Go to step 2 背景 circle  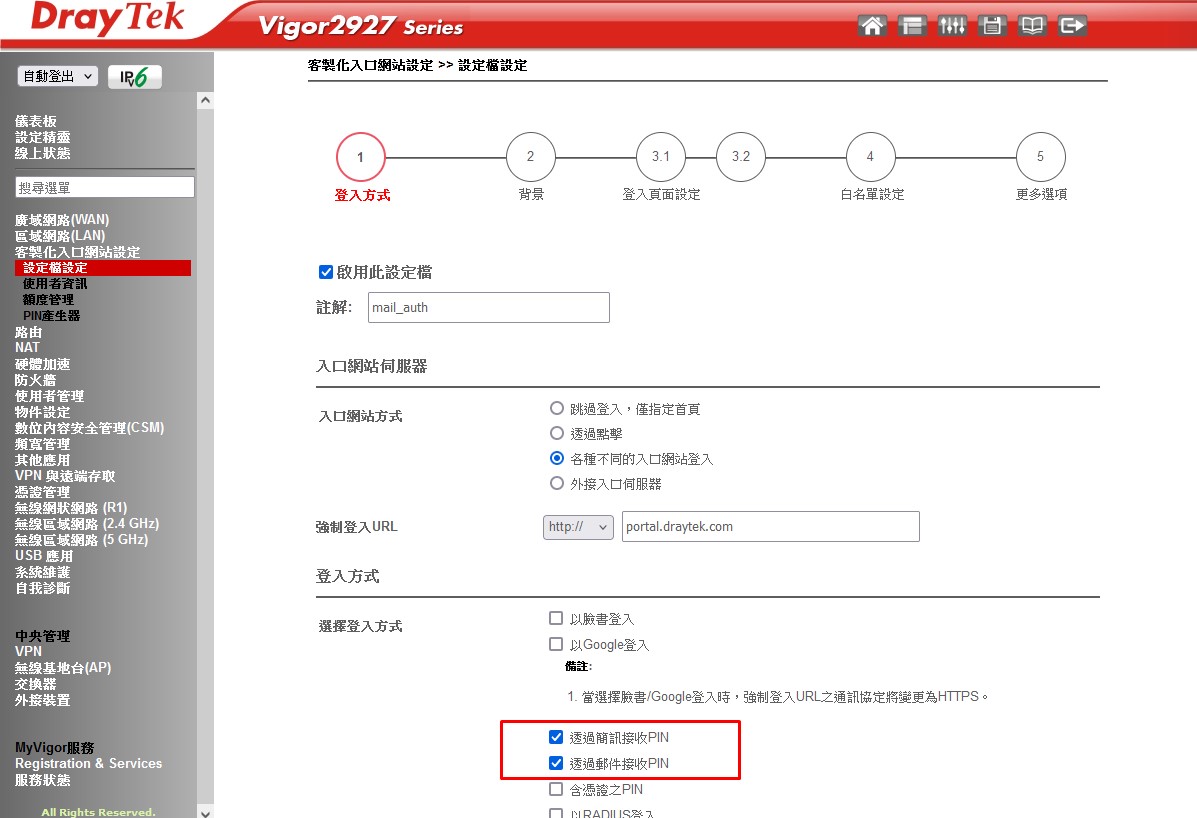tap(530, 157)
